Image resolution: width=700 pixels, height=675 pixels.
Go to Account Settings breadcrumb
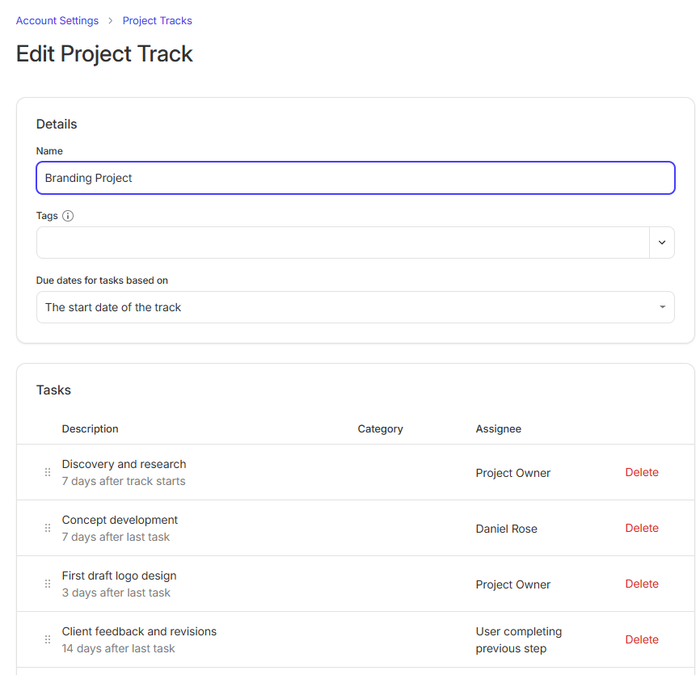[57, 21]
